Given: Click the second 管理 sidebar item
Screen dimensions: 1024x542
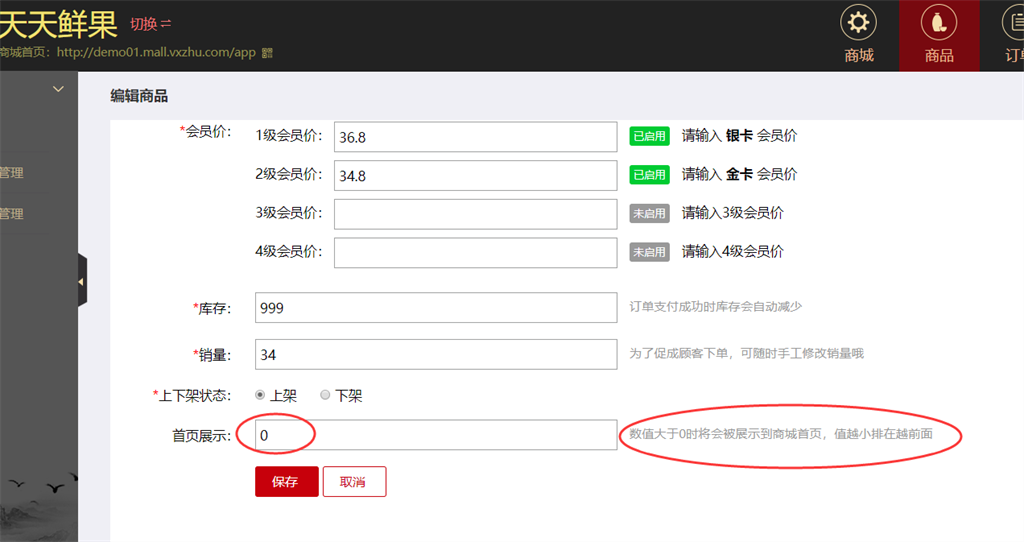Looking at the screenshot, I should point(11,214).
